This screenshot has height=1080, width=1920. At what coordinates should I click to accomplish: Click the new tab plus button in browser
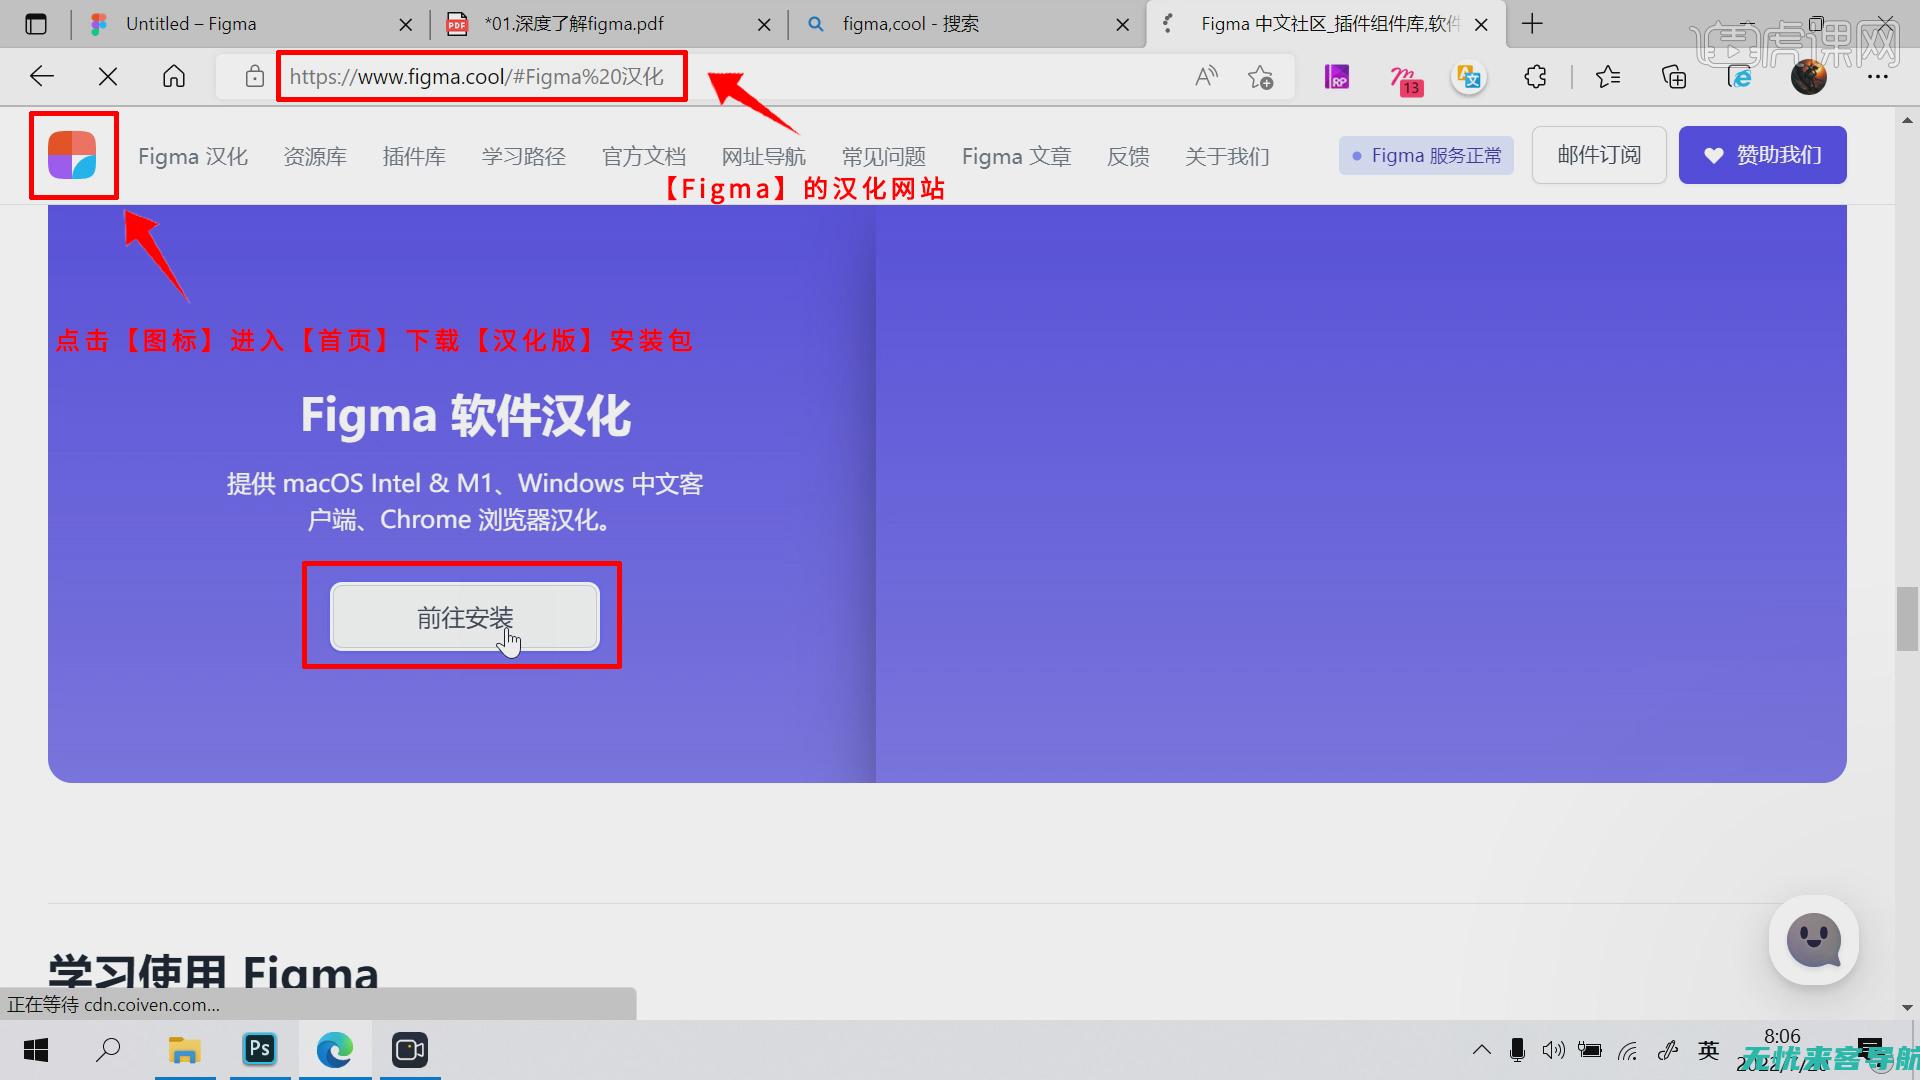coord(1532,22)
